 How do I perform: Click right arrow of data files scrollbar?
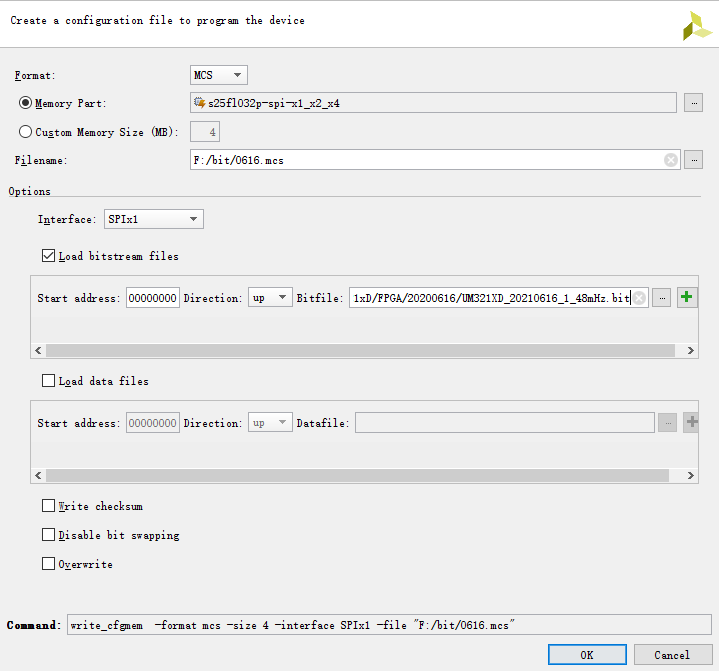coord(691,475)
